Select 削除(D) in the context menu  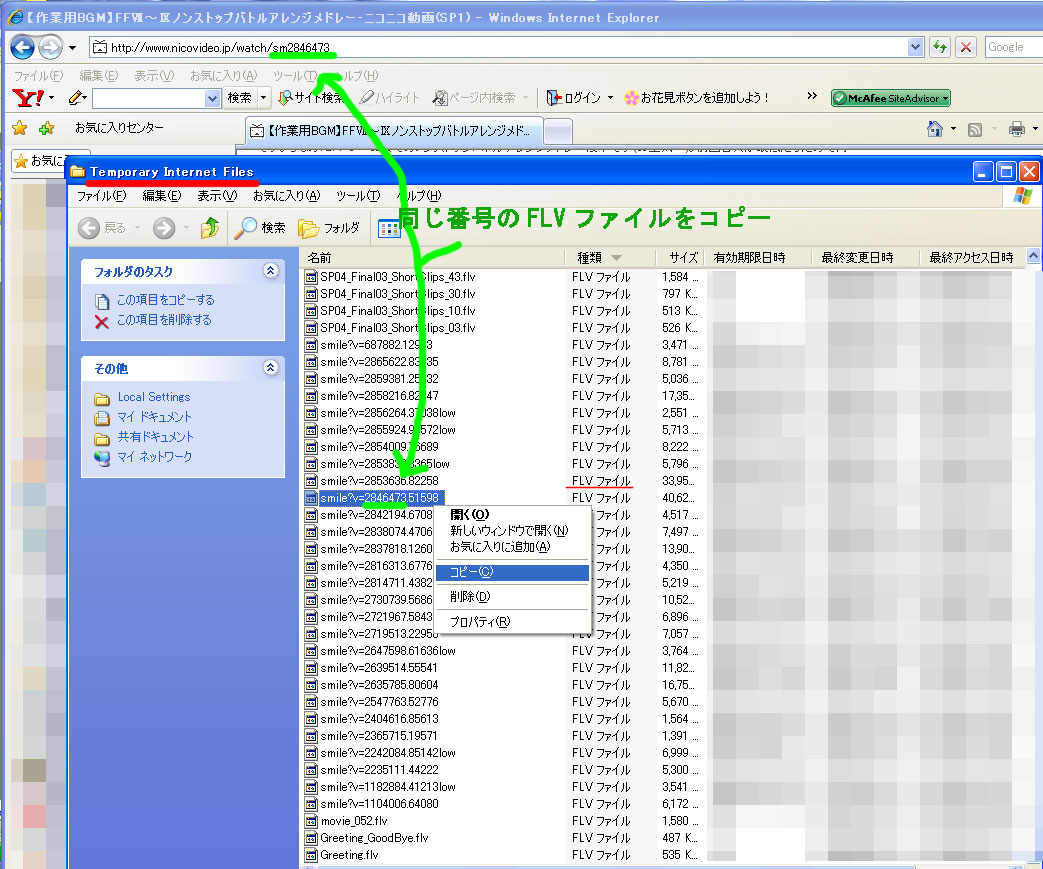[512, 597]
